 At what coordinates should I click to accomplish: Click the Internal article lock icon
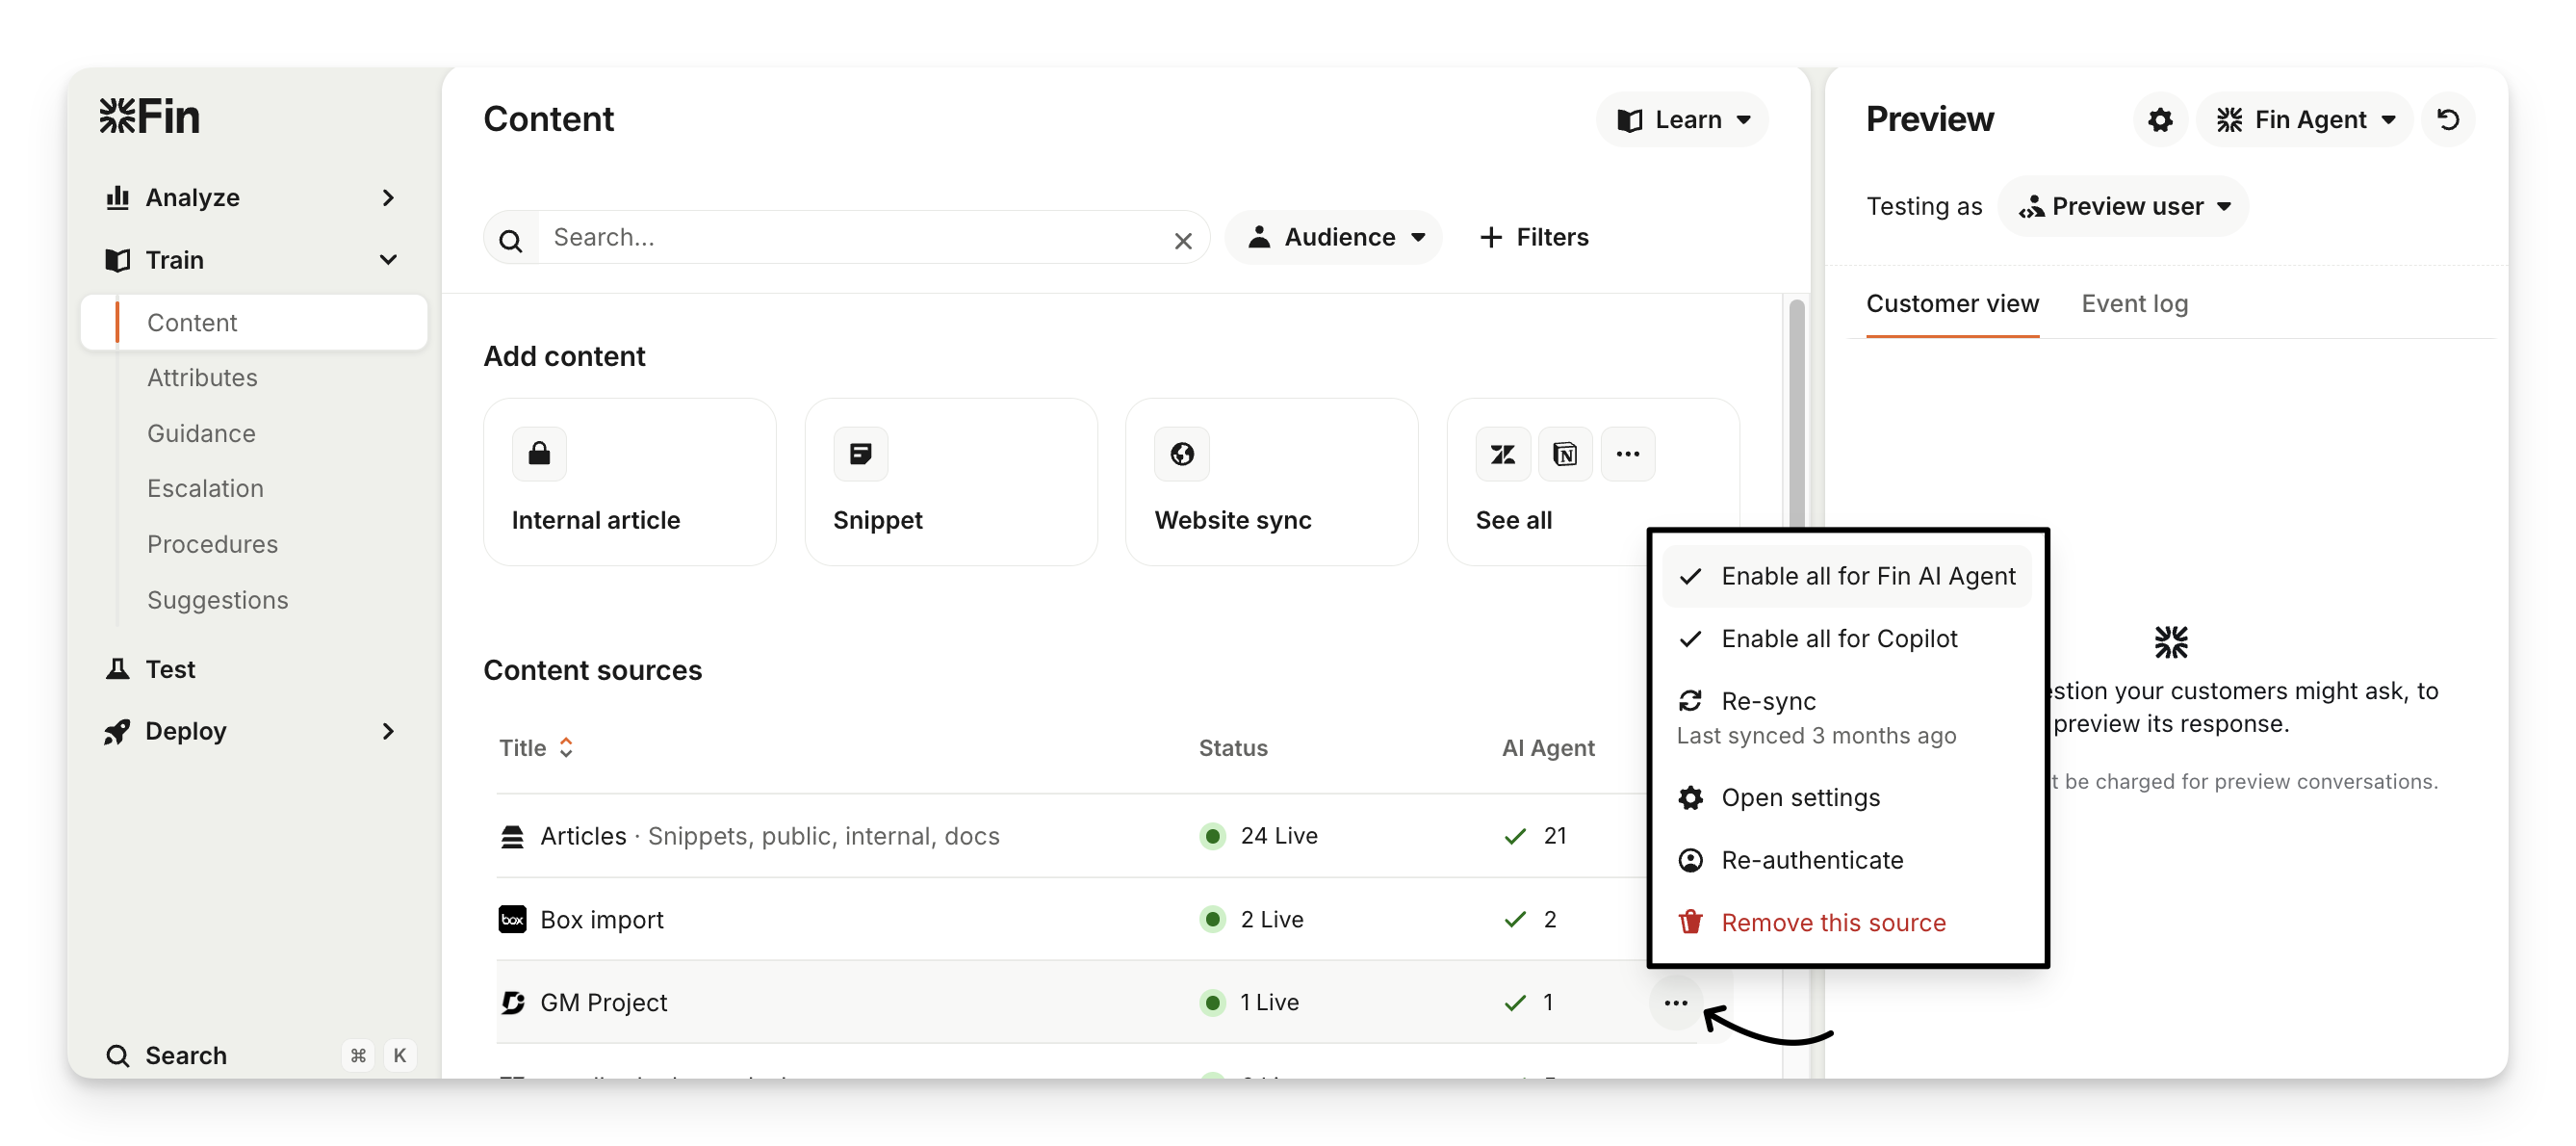click(539, 455)
